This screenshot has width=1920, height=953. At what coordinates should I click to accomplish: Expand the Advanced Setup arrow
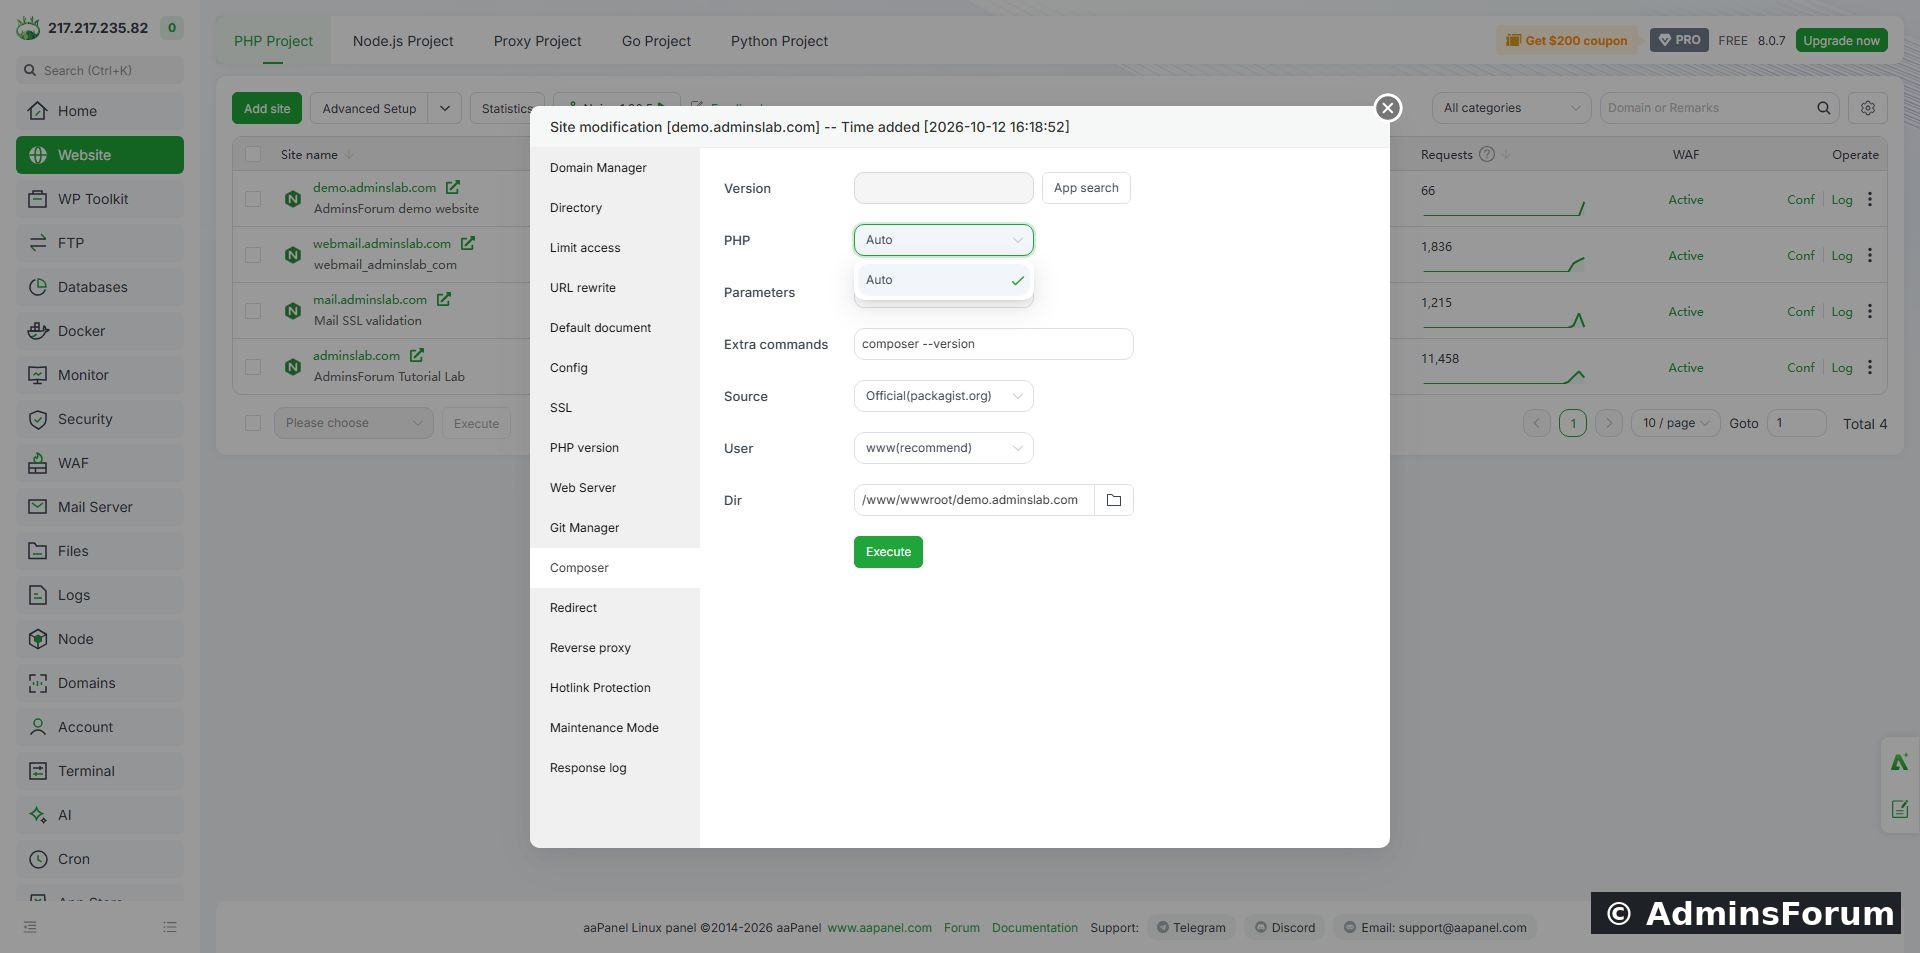[x=444, y=108]
